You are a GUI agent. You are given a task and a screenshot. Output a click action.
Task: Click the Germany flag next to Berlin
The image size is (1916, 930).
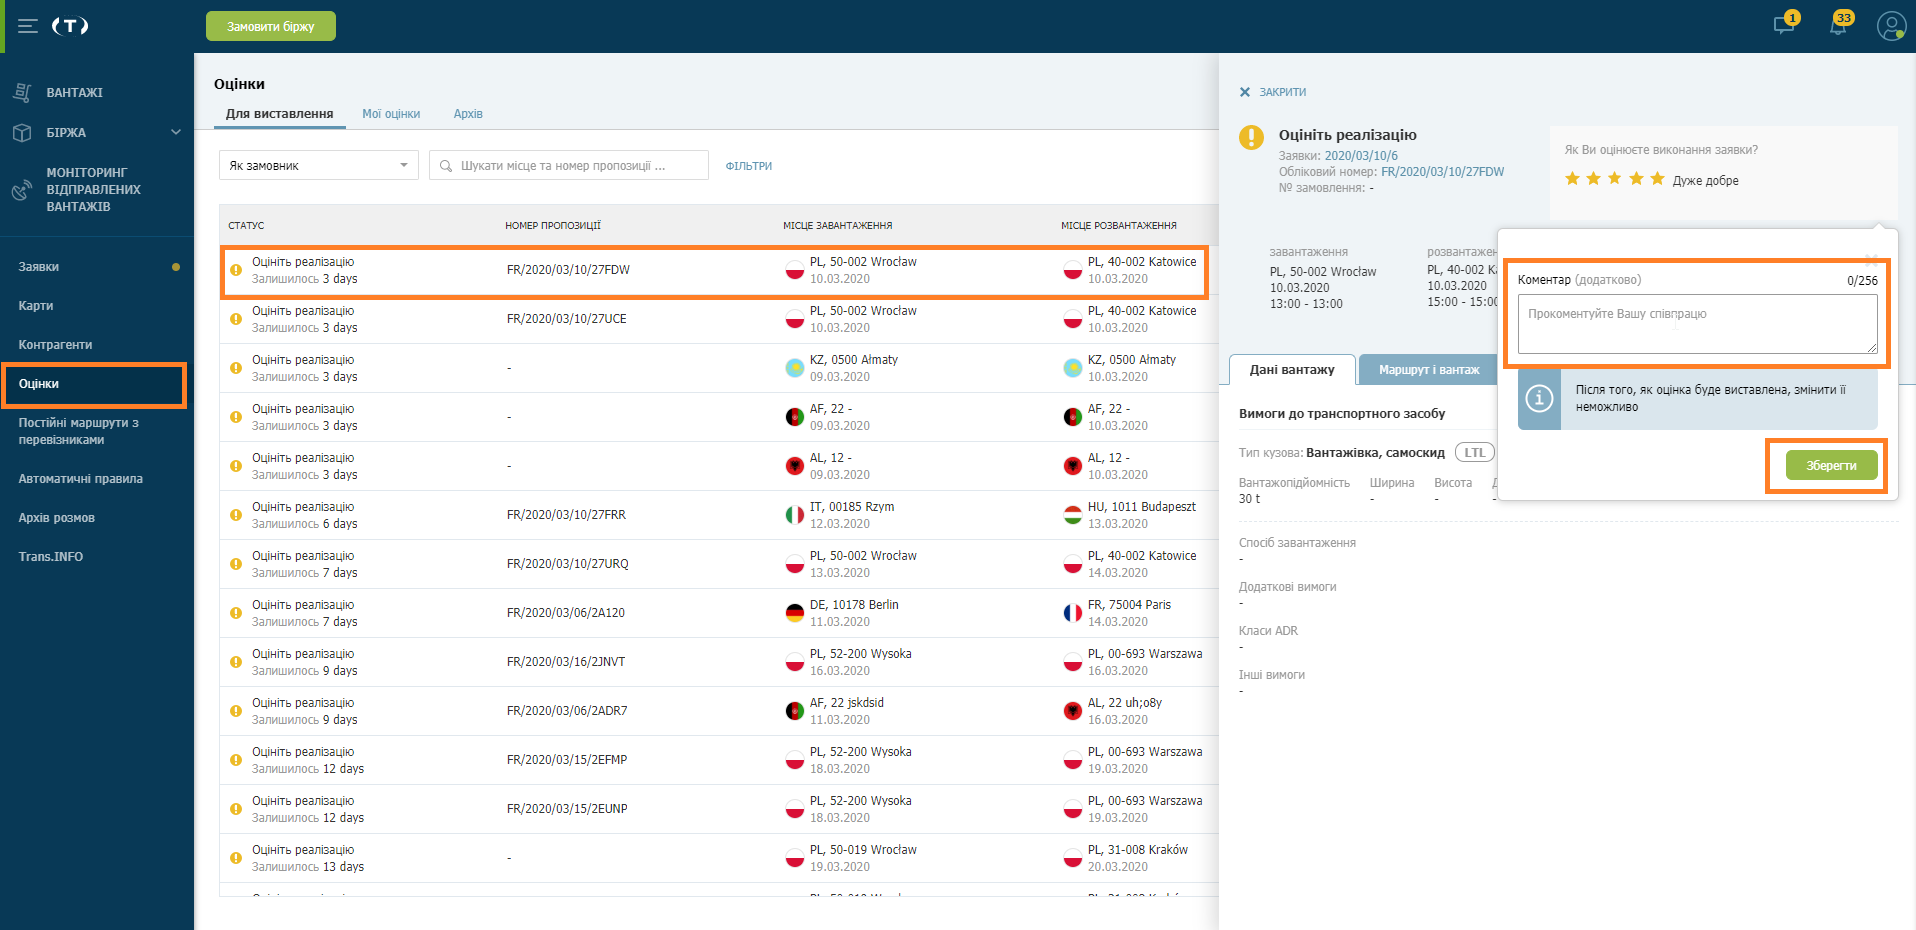795,613
